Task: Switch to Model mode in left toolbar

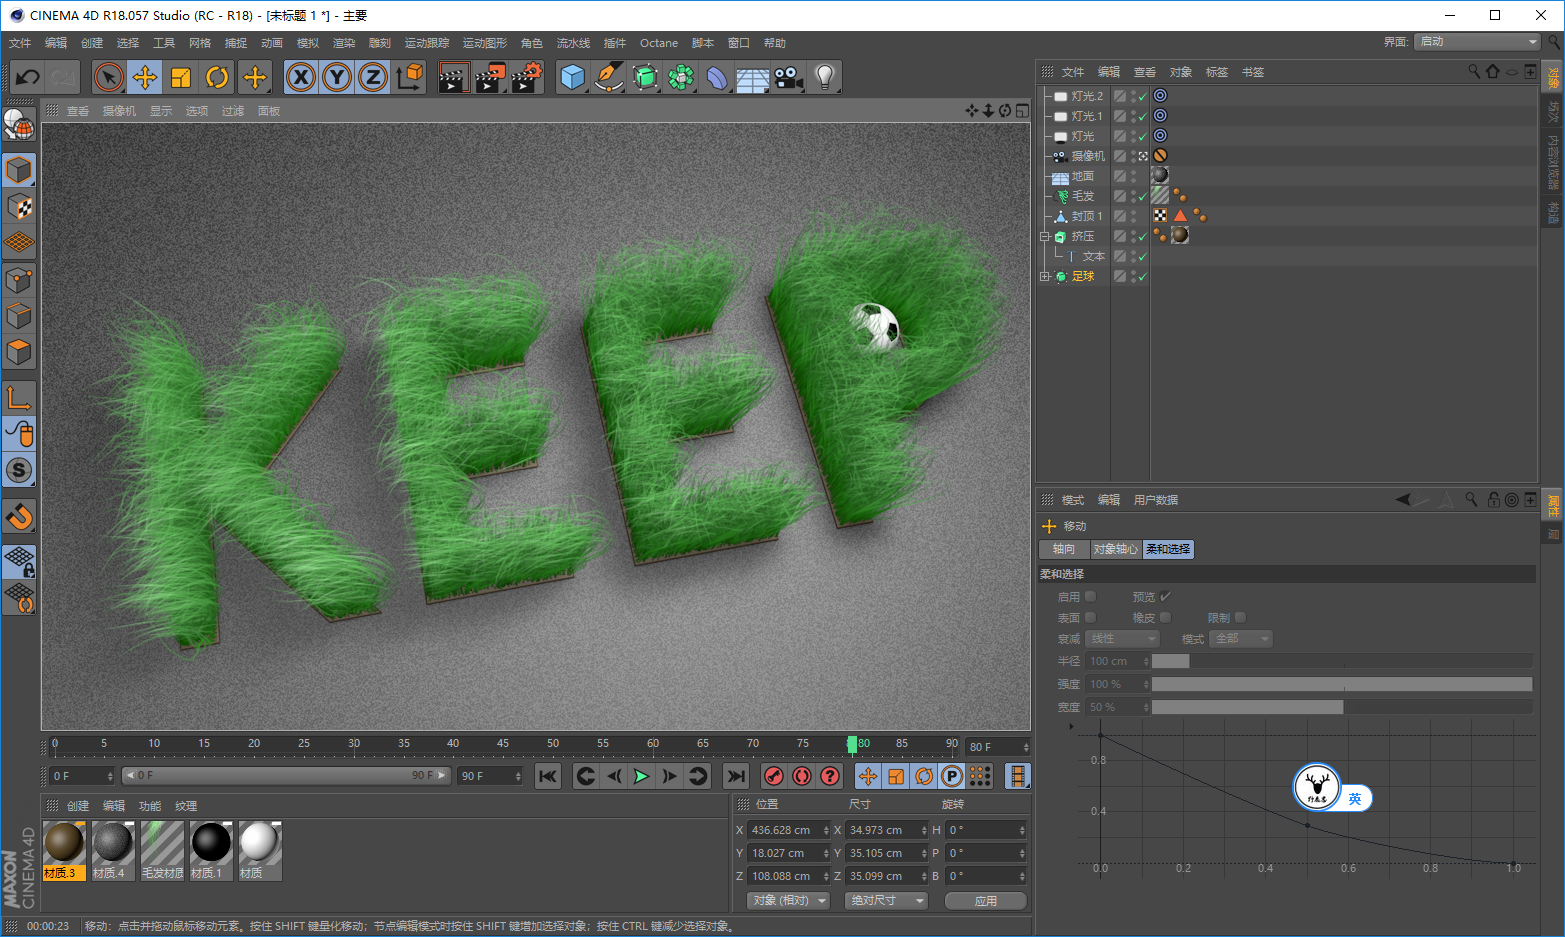Action: tap(19, 170)
